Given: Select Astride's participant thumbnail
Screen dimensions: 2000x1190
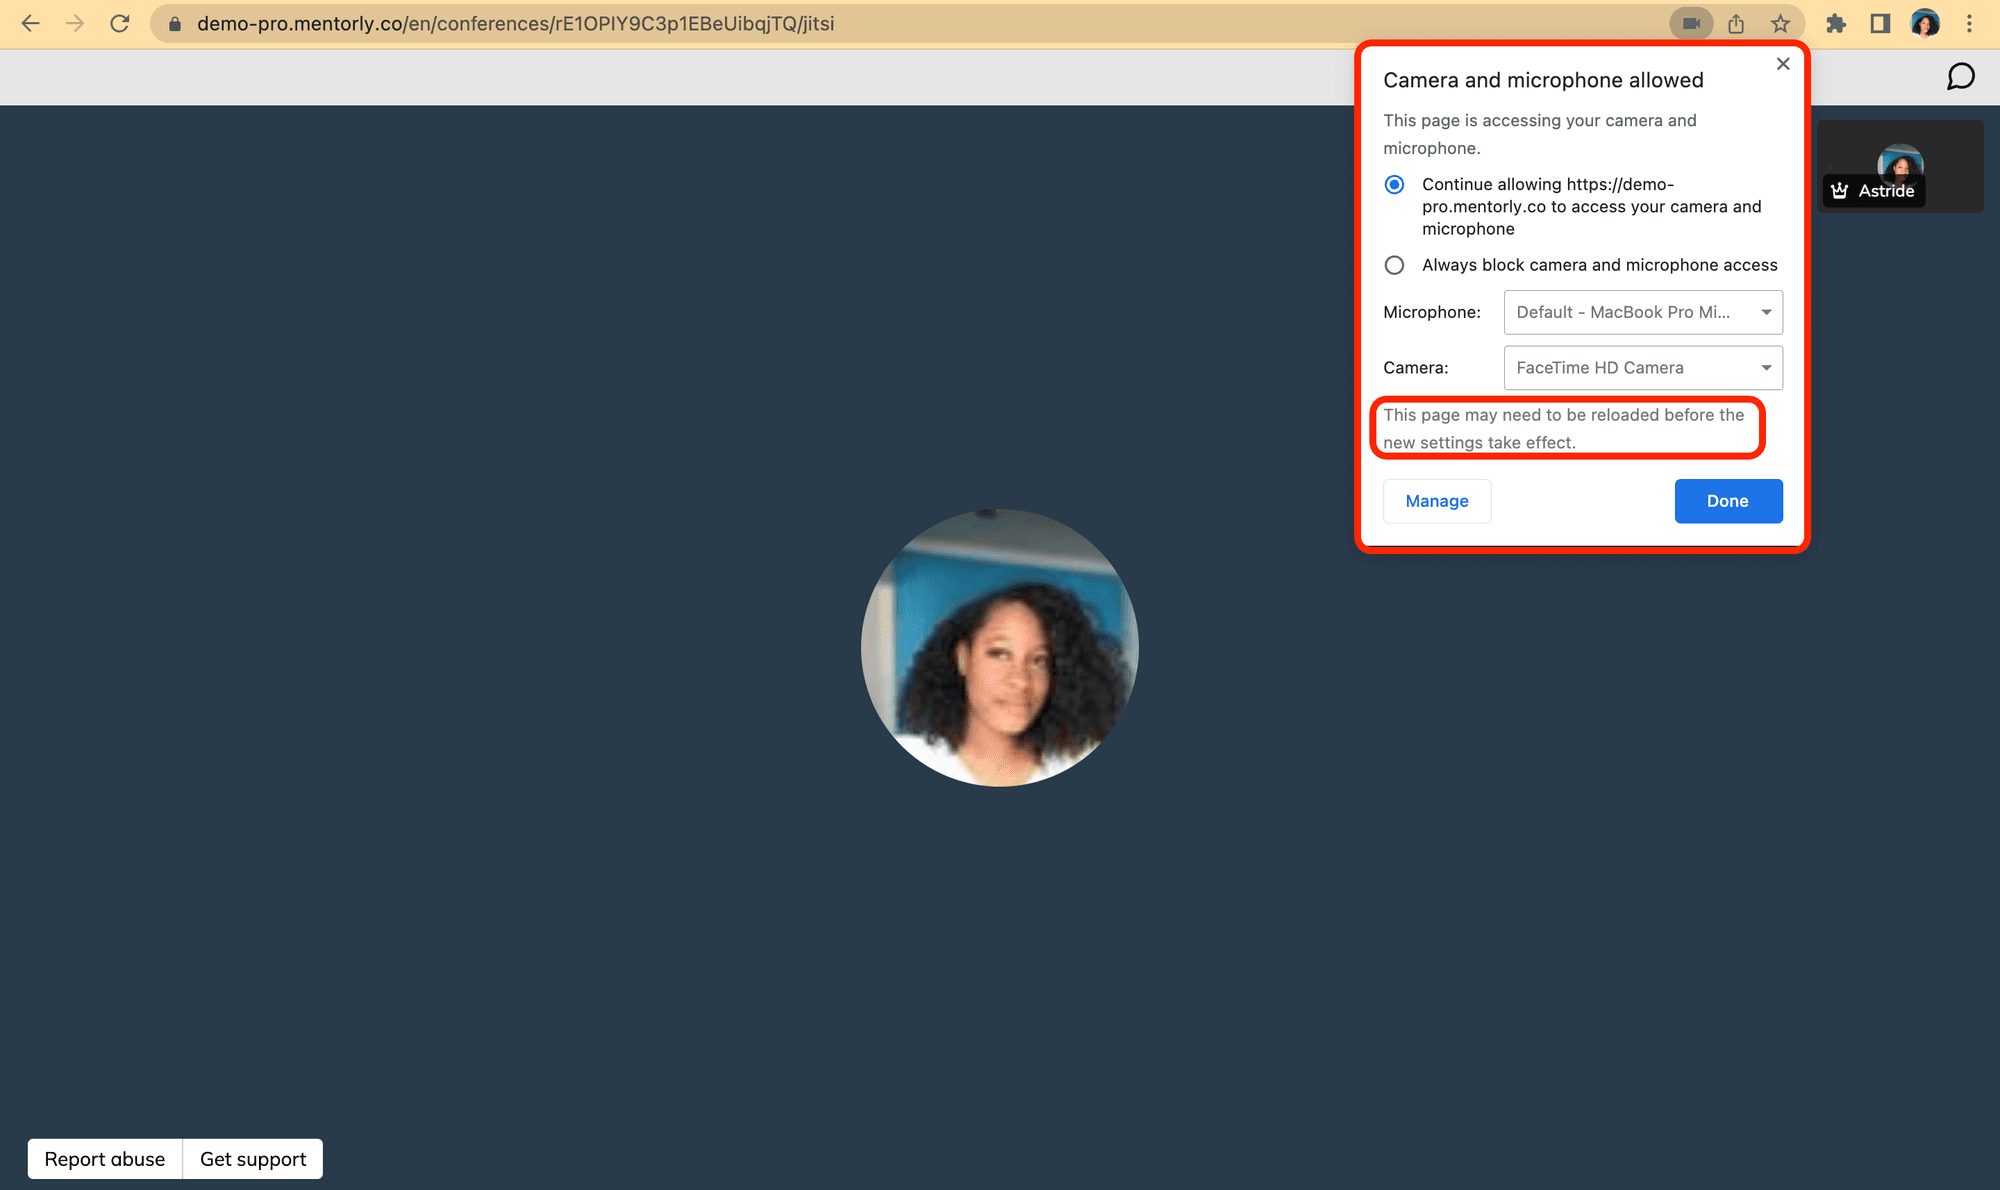Looking at the screenshot, I should point(1899,166).
